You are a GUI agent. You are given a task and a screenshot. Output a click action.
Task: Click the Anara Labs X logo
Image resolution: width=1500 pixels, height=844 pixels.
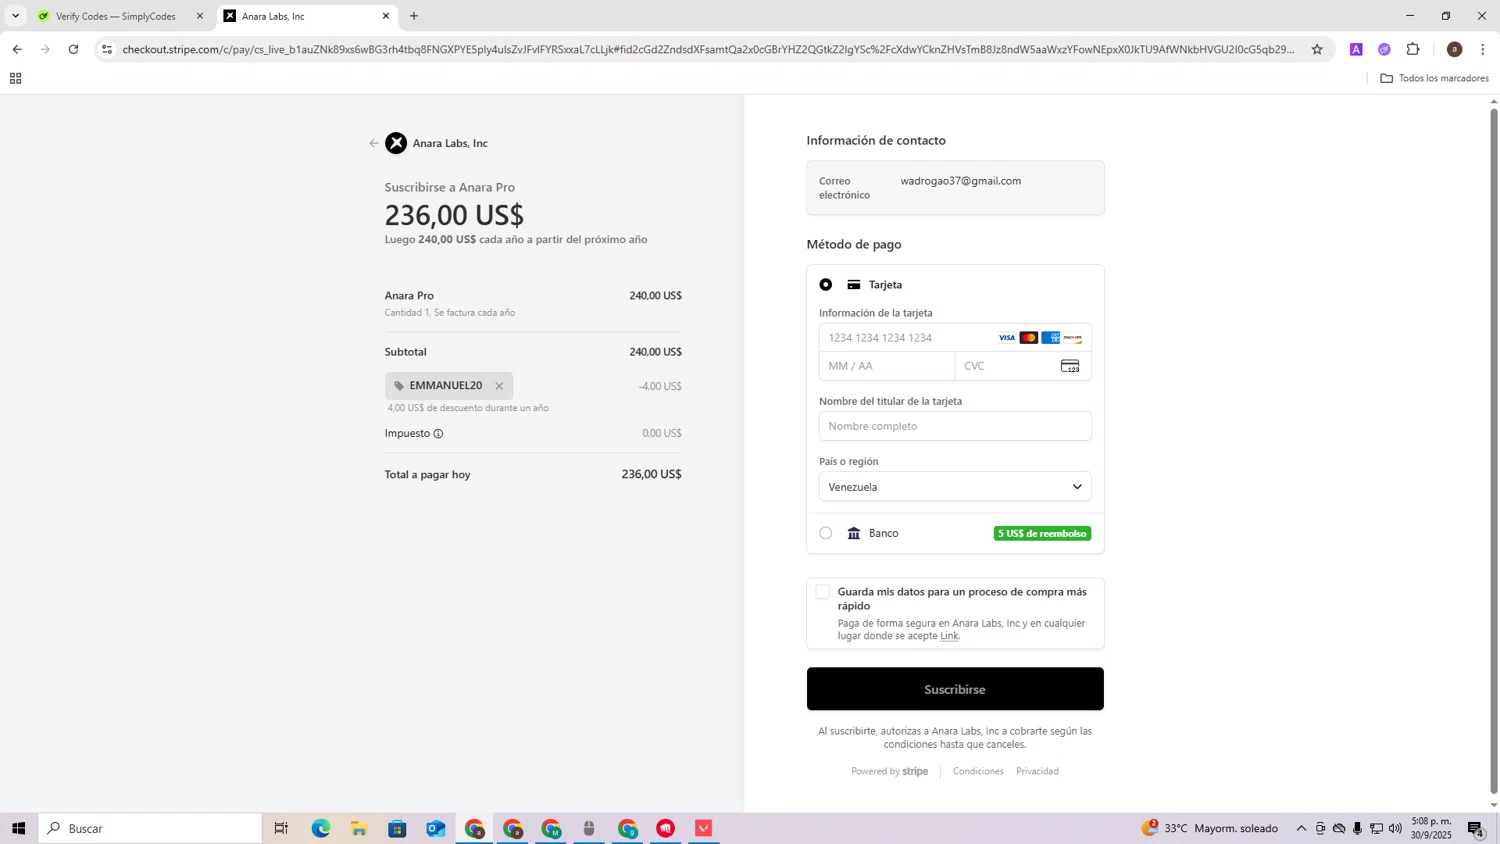coord(396,143)
